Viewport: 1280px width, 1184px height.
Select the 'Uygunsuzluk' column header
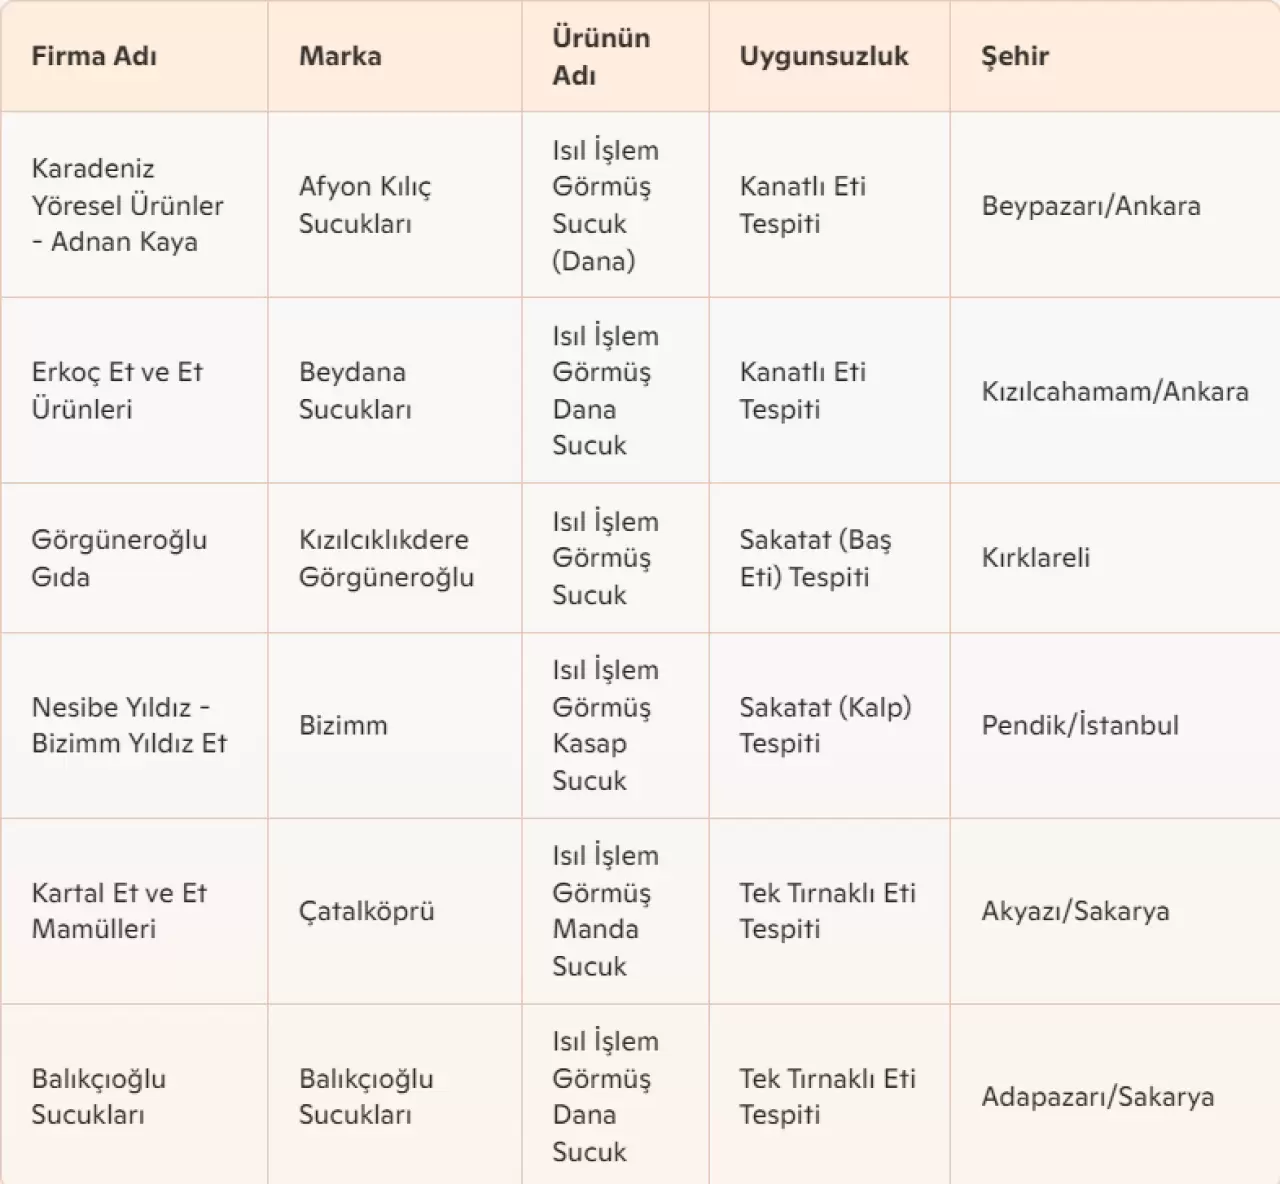824,56
